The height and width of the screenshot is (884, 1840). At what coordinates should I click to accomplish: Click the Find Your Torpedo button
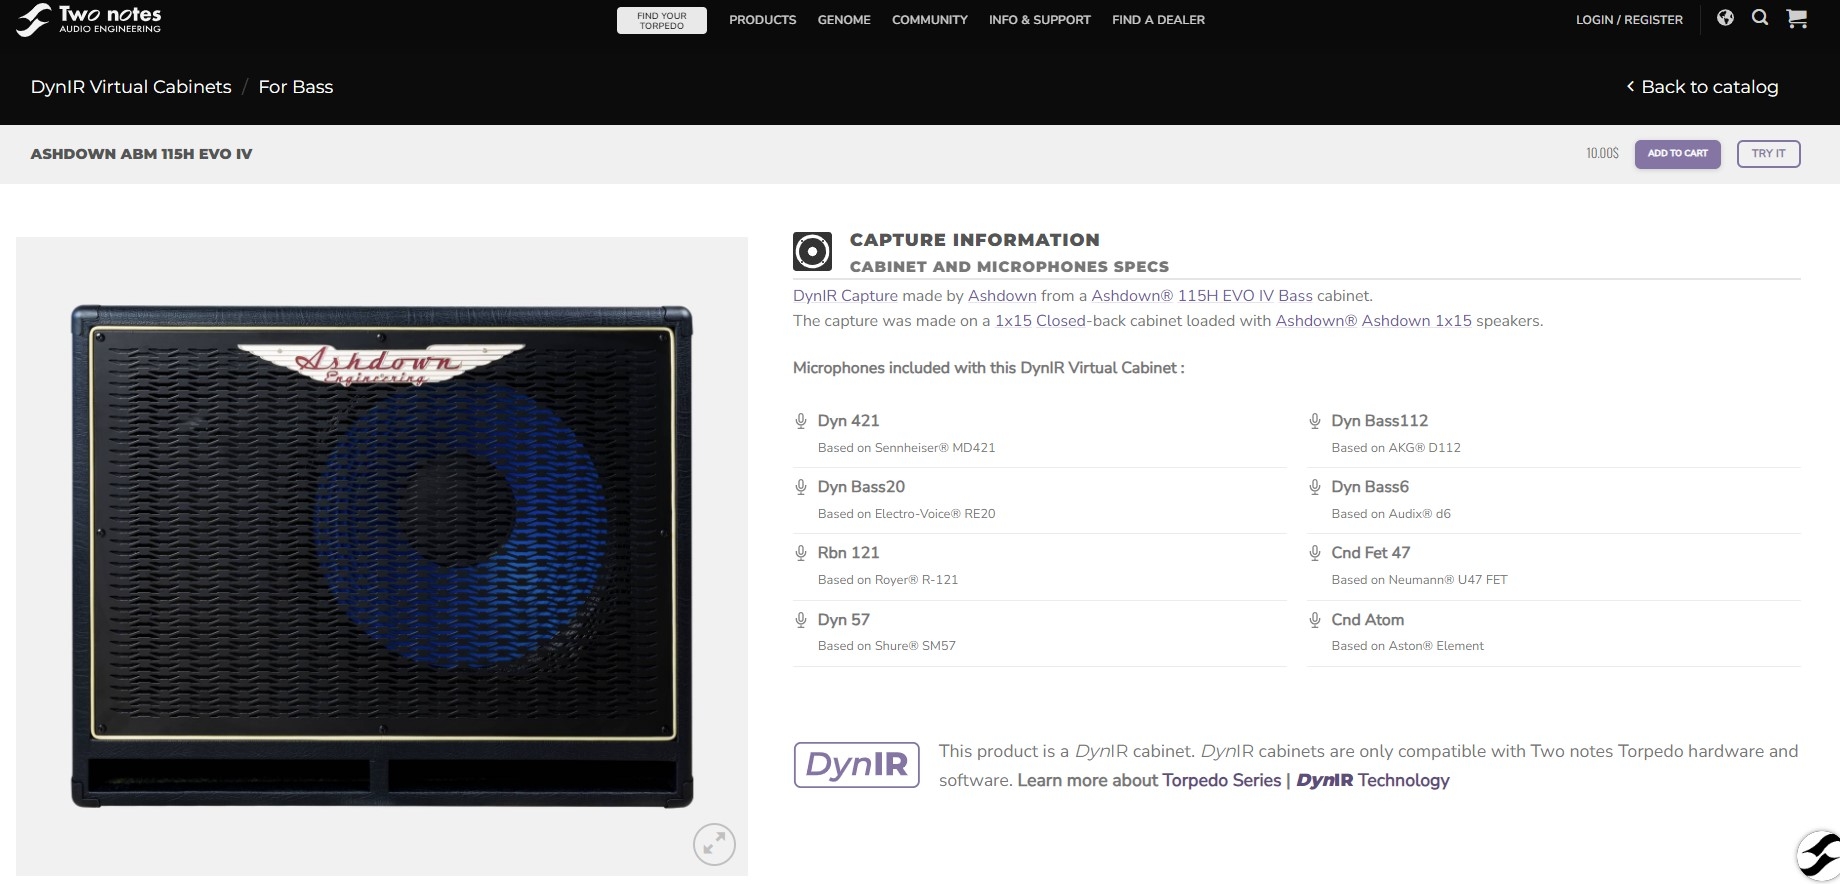(x=662, y=20)
